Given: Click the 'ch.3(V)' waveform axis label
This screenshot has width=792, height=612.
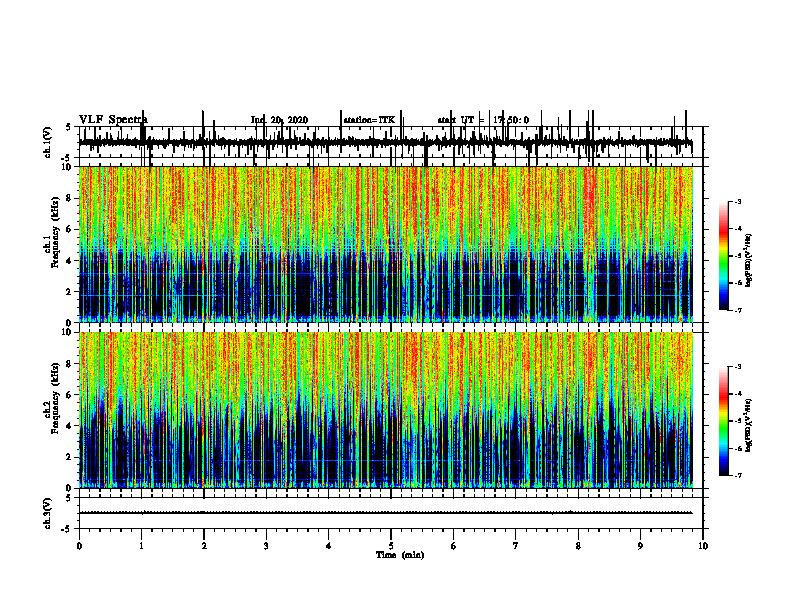Looking at the screenshot, I should pos(48,513).
